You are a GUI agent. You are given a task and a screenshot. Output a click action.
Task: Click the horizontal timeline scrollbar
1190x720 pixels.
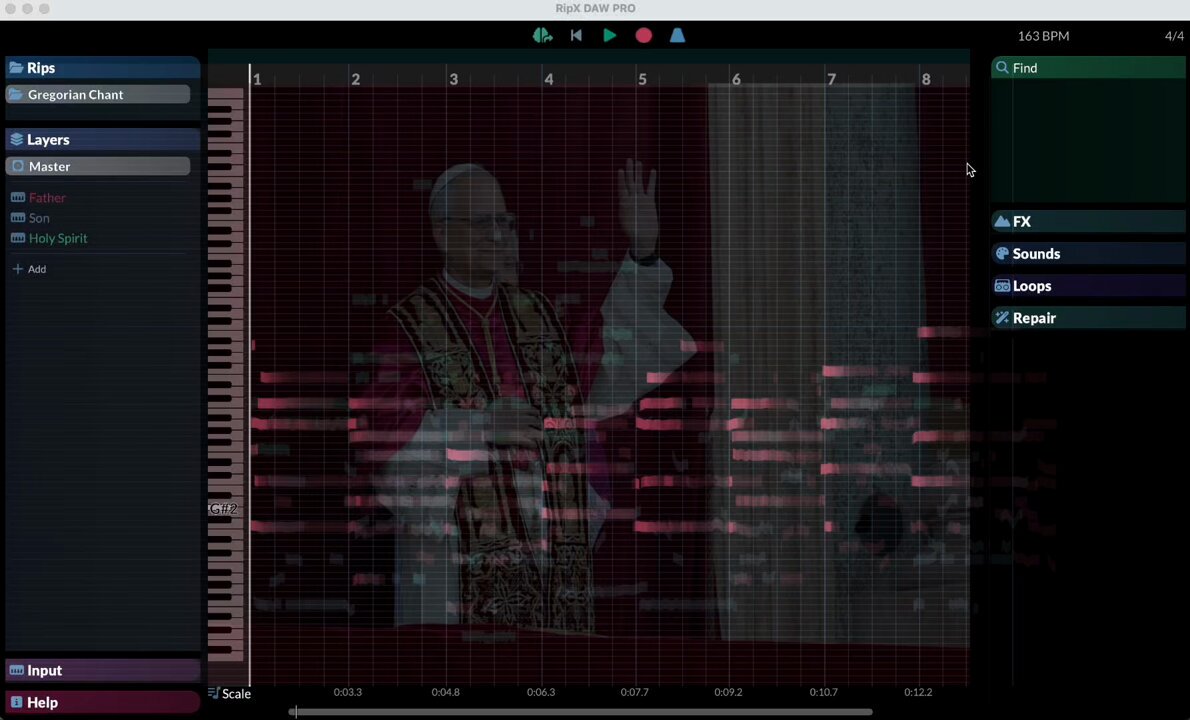pyautogui.click(x=581, y=712)
